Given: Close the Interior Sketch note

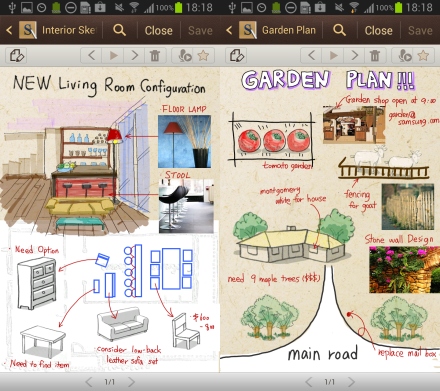Looking at the screenshot, I should coord(159,31).
